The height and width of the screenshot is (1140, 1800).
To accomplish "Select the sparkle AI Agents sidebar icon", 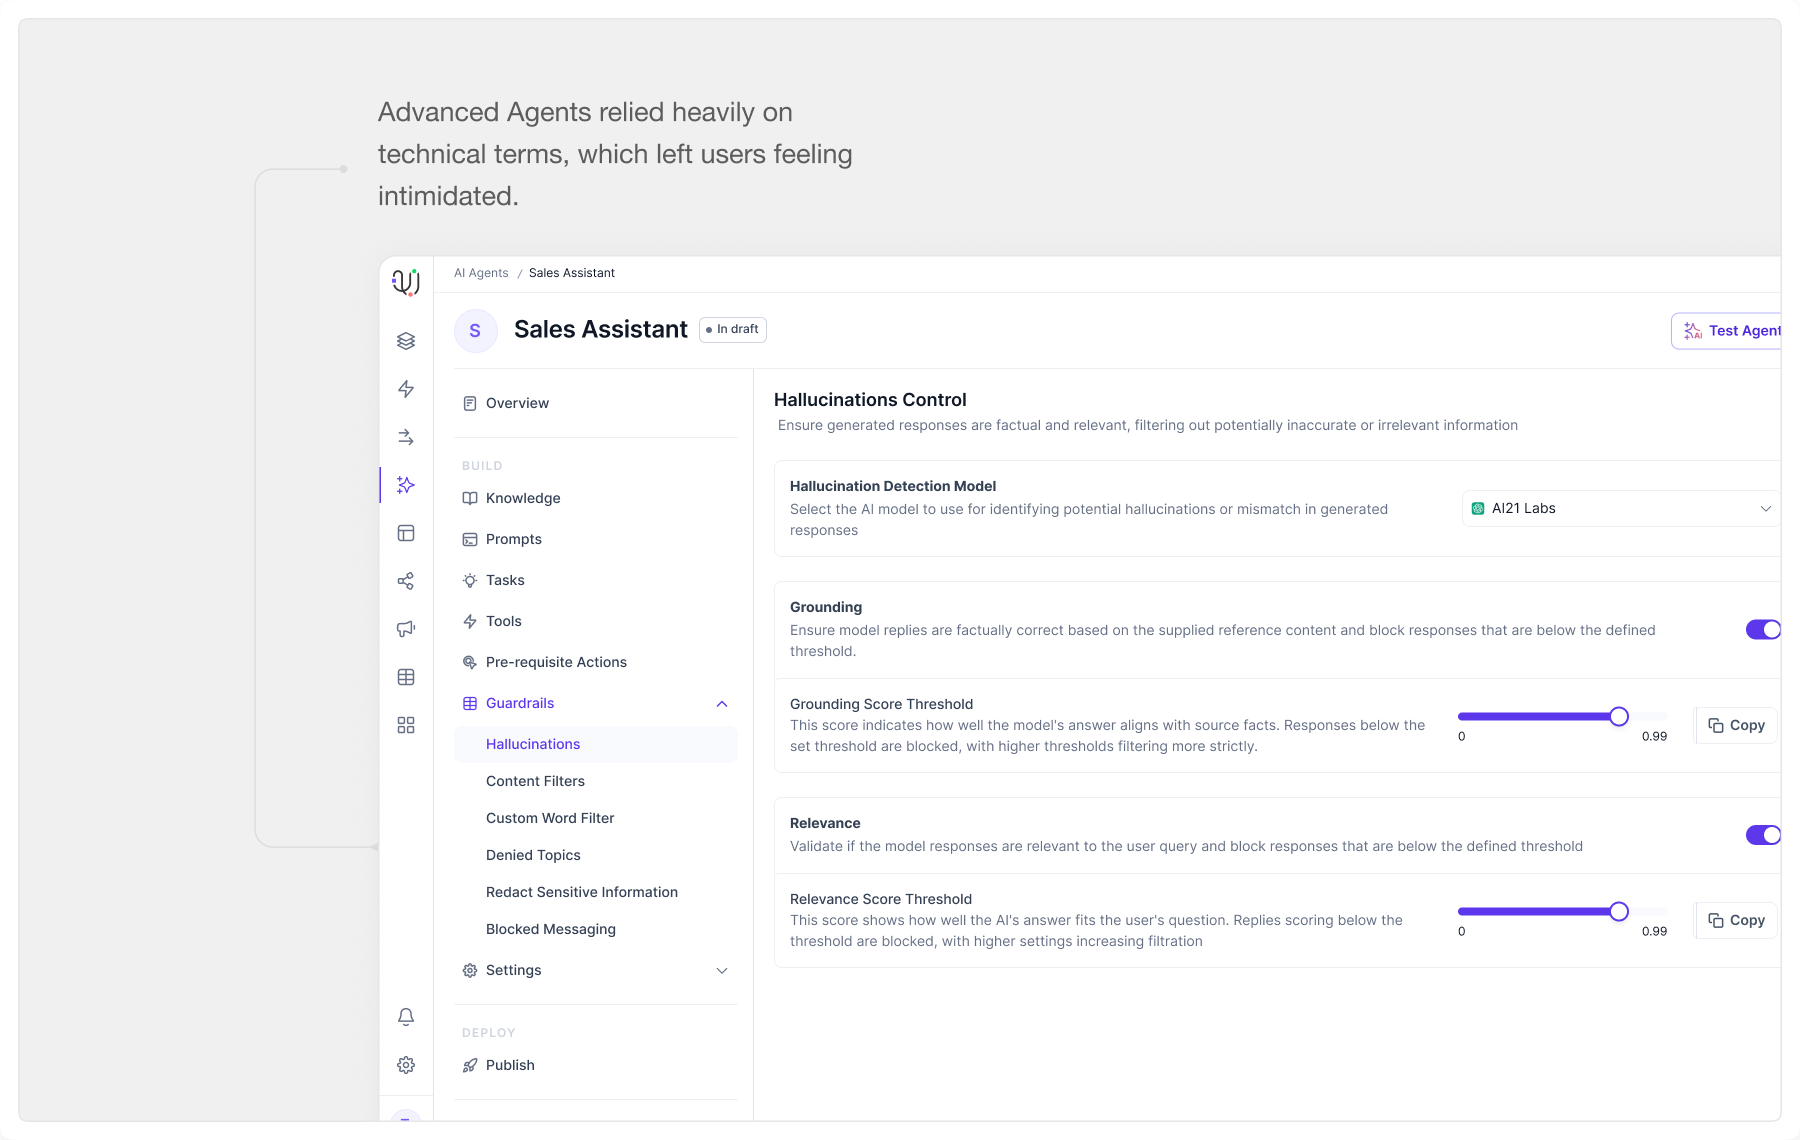I will [406, 485].
